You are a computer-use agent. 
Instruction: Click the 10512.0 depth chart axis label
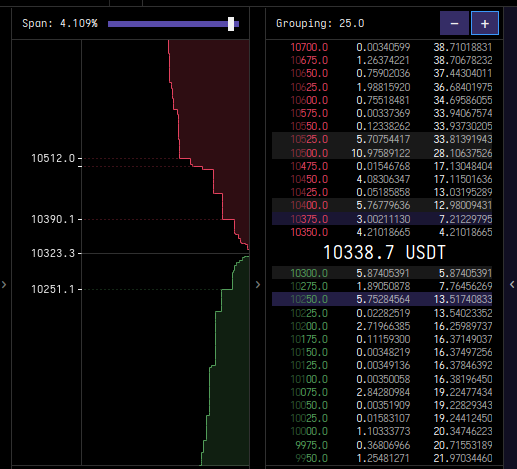tap(53, 158)
